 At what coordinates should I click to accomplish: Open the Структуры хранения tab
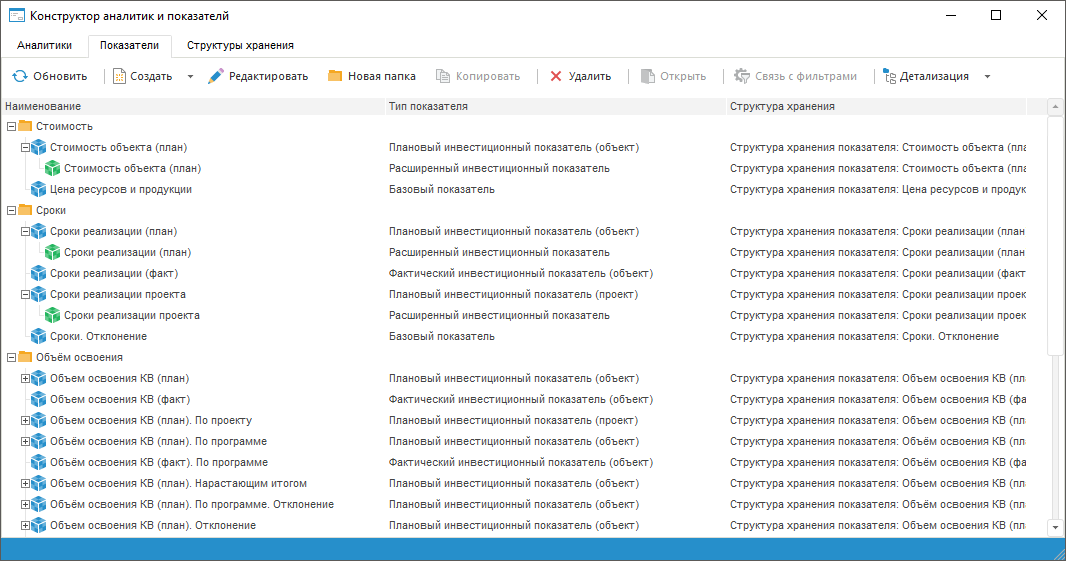(240, 45)
